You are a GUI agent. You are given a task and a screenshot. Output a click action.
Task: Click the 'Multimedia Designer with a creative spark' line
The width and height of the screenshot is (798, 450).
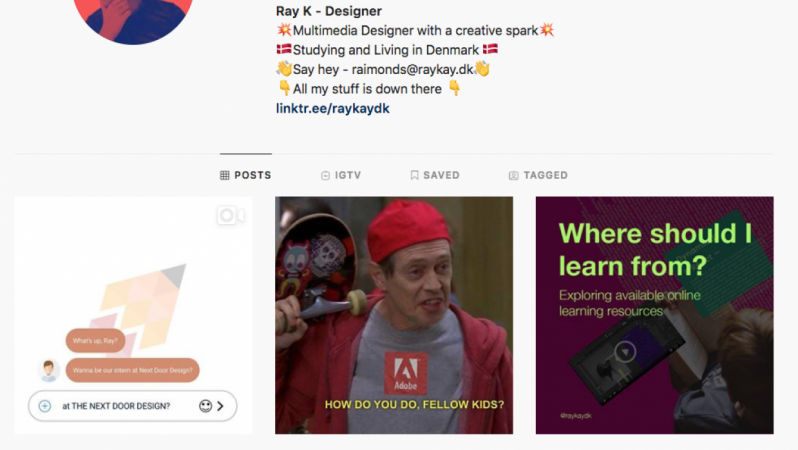point(415,31)
